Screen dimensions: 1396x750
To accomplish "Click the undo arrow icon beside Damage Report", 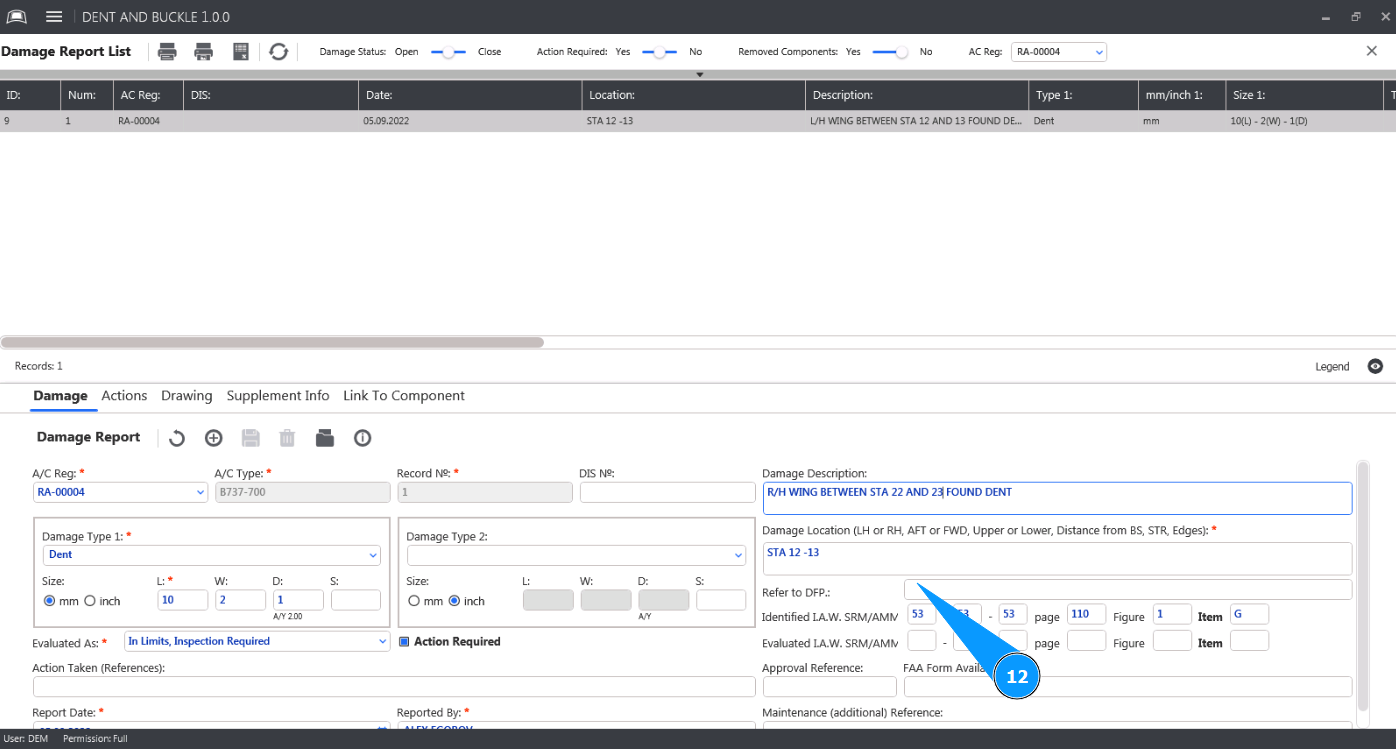I will pos(177,438).
